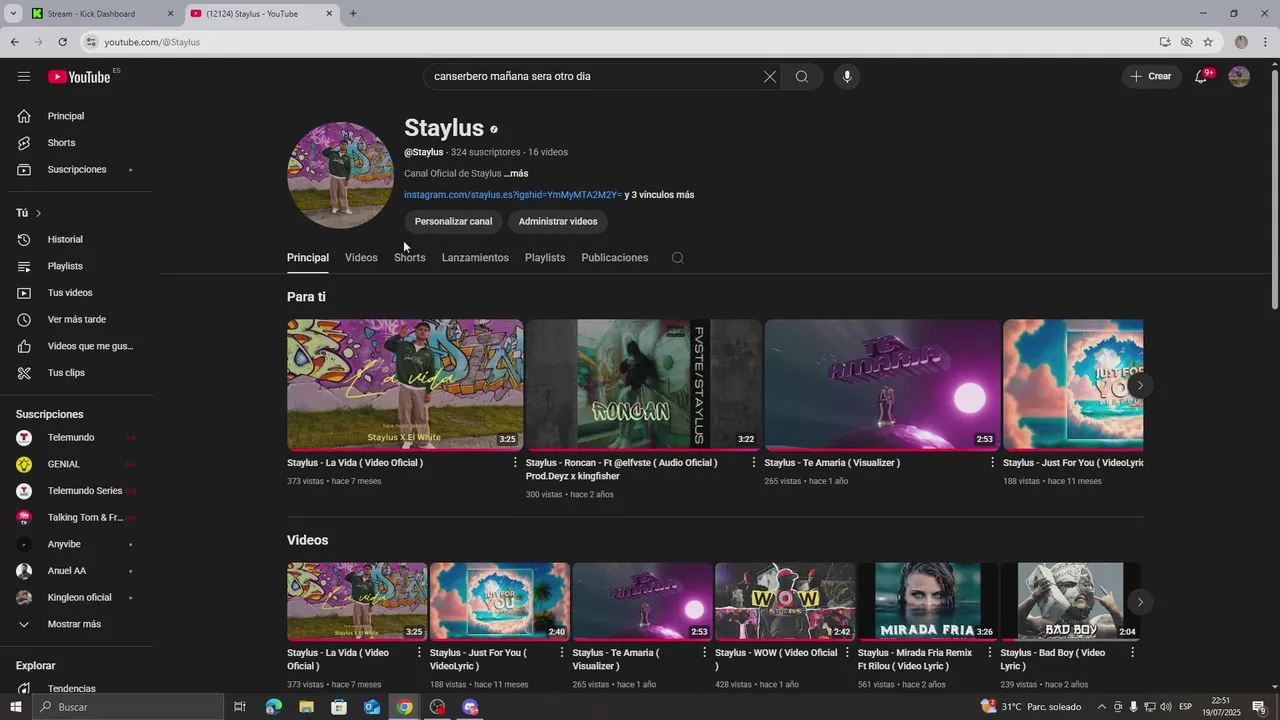Open the notifications bell
Viewport: 1280px width, 720px height.
1201,77
